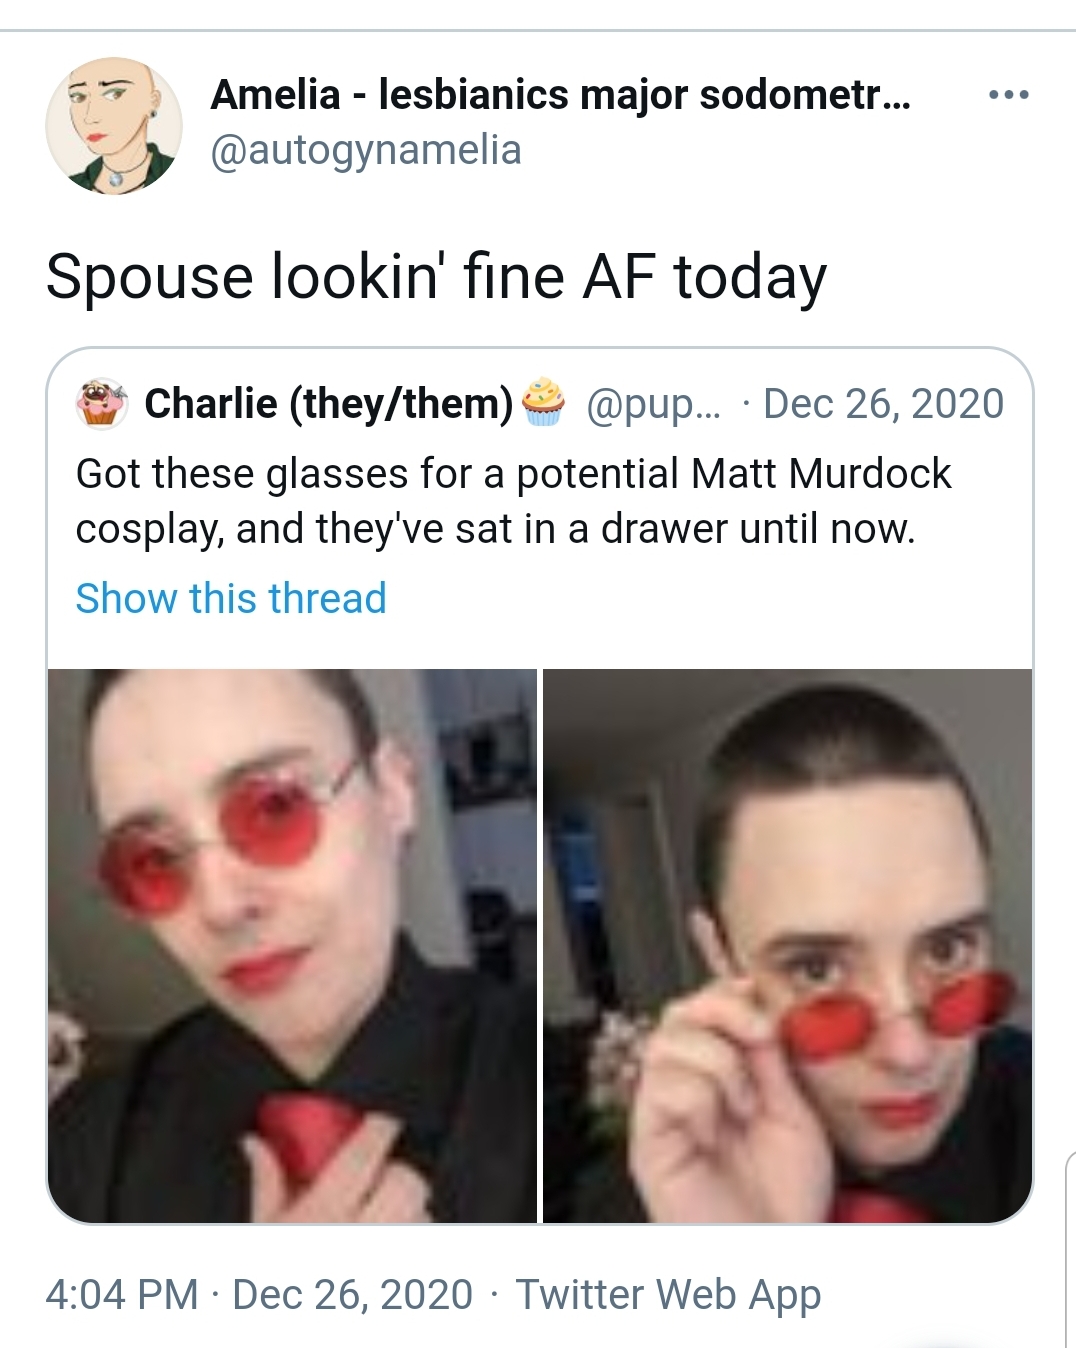
Task: Click the quoted tweet card header area
Action: point(540,404)
